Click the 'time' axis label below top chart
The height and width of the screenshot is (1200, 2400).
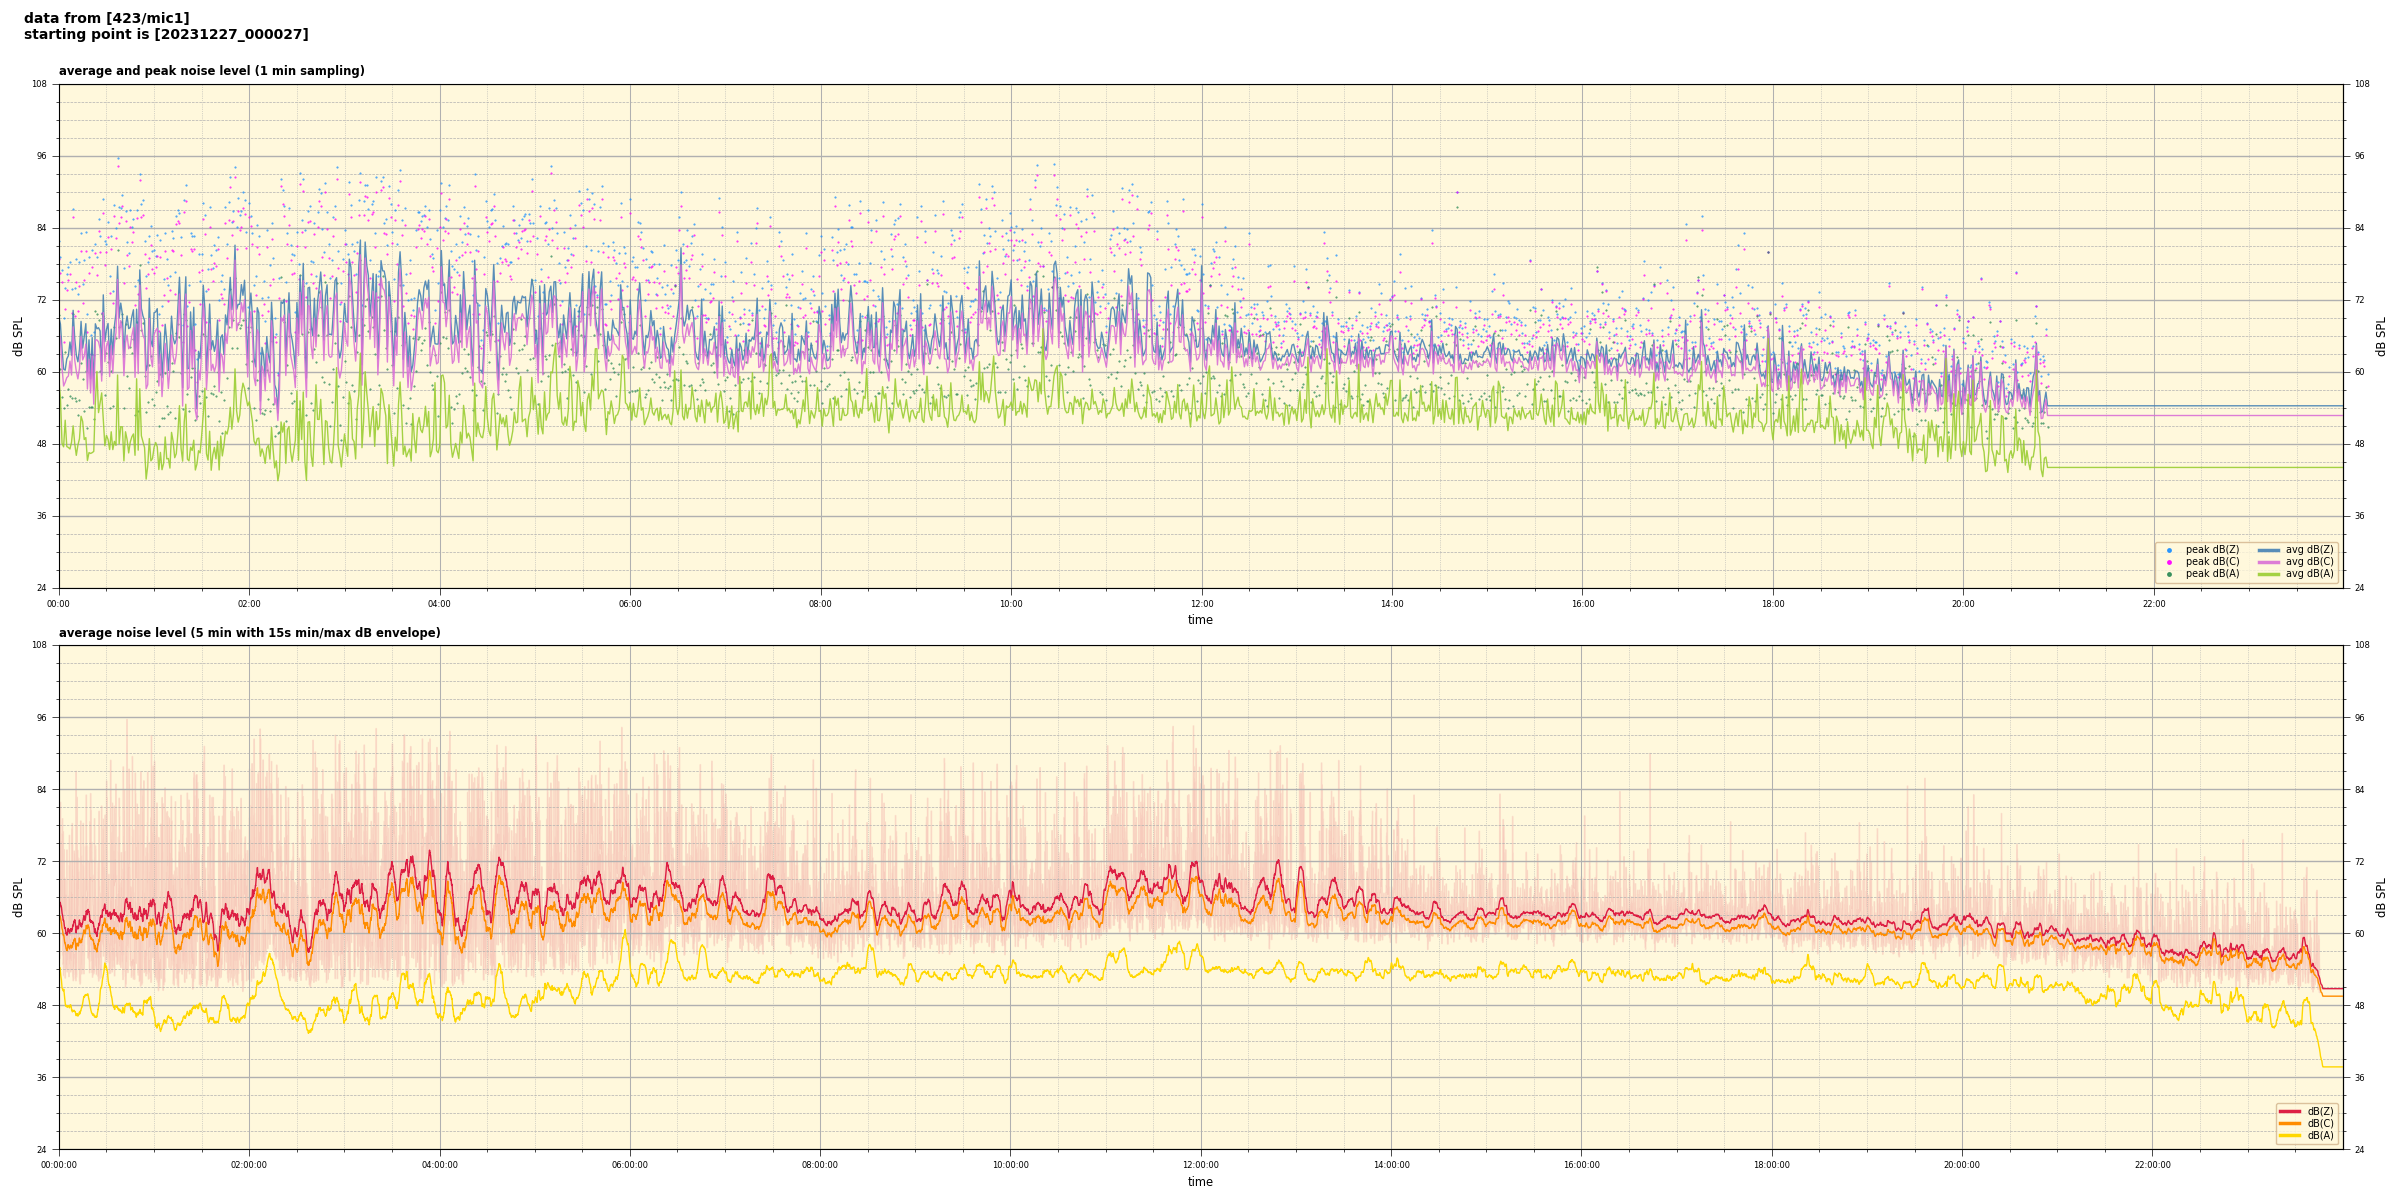(1200, 620)
